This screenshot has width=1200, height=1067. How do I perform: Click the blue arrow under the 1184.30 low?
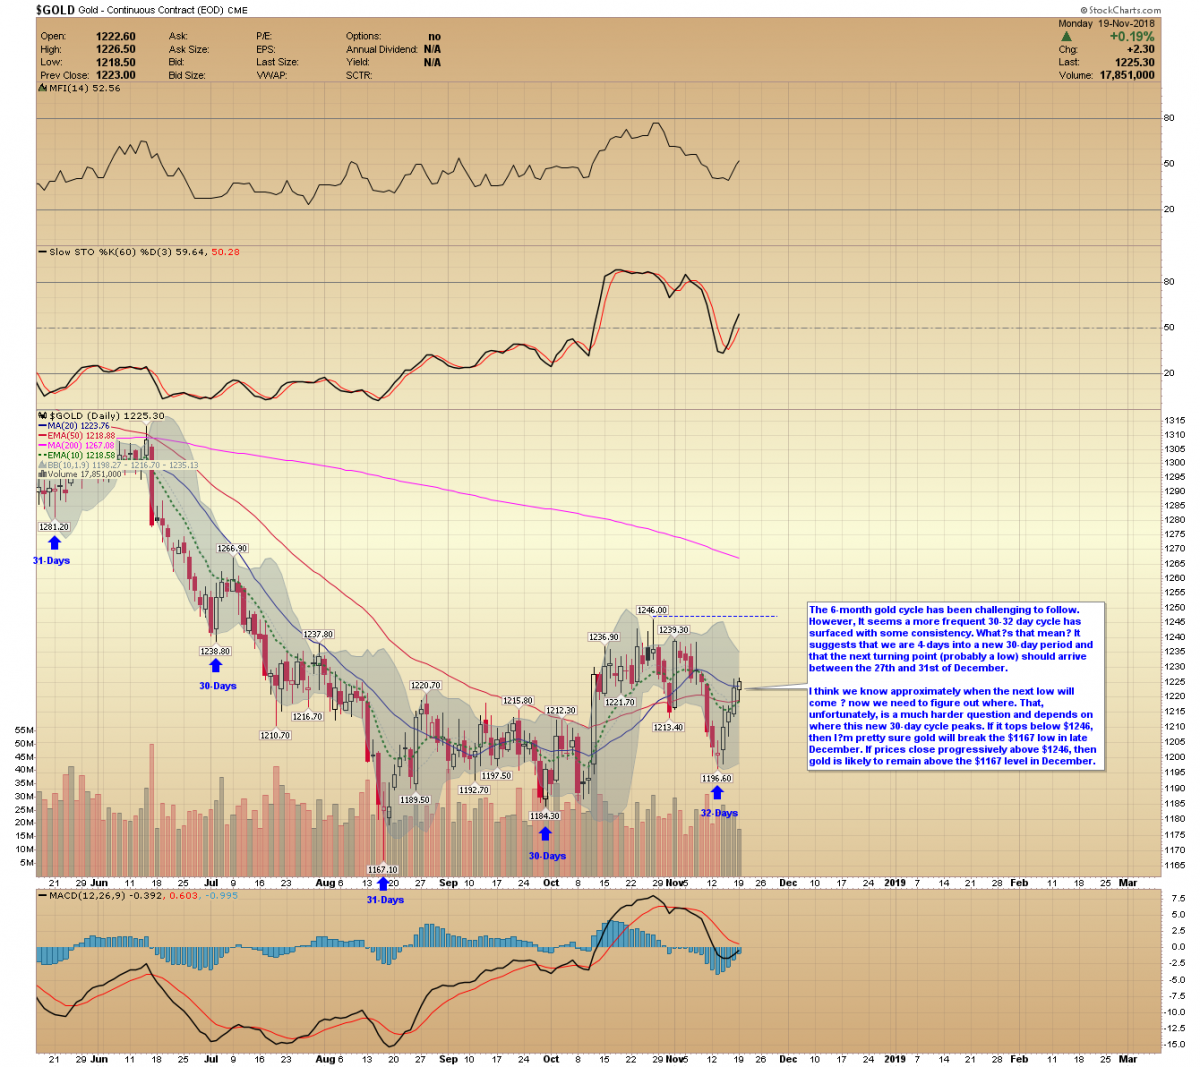[545, 833]
